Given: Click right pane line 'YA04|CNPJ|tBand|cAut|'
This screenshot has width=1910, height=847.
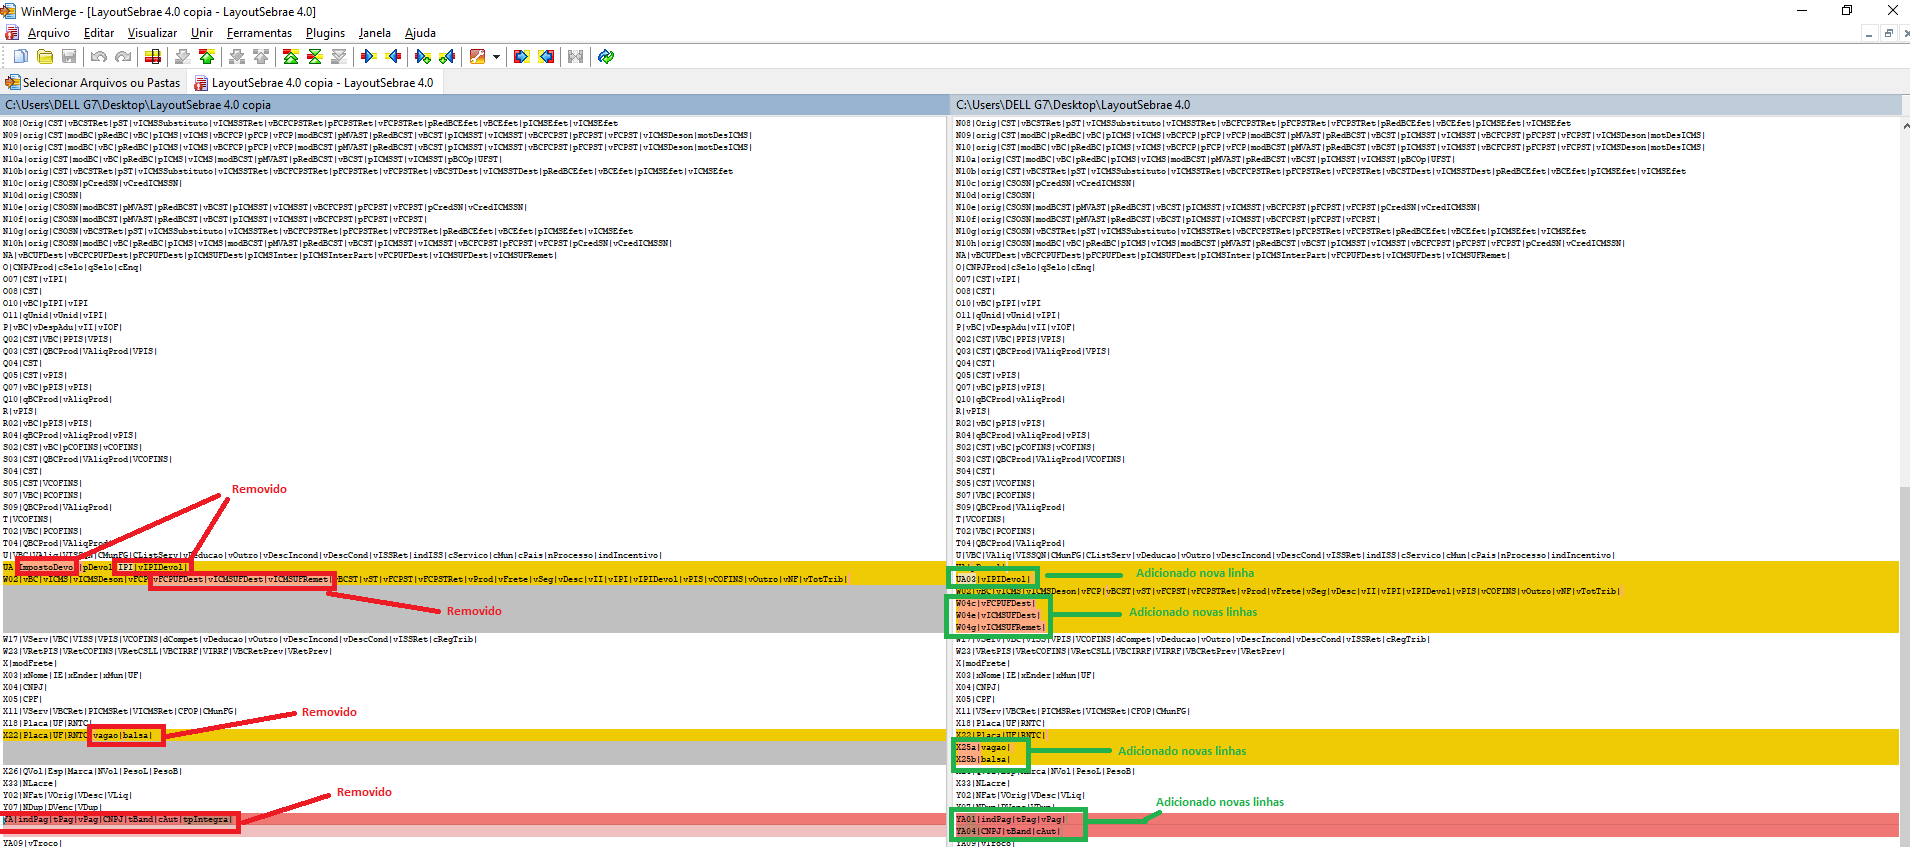Looking at the screenshot, I should 1009,831.
